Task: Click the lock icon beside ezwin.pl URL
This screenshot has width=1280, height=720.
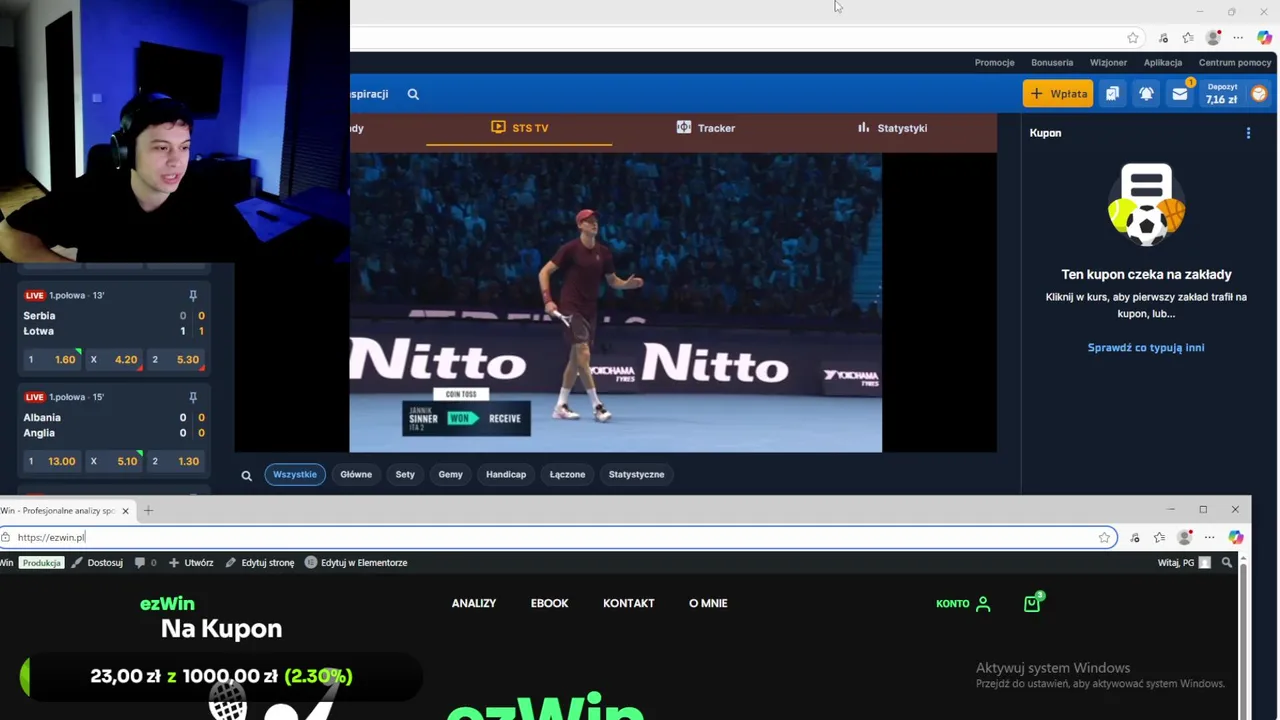Action: [x=5, y=537]
